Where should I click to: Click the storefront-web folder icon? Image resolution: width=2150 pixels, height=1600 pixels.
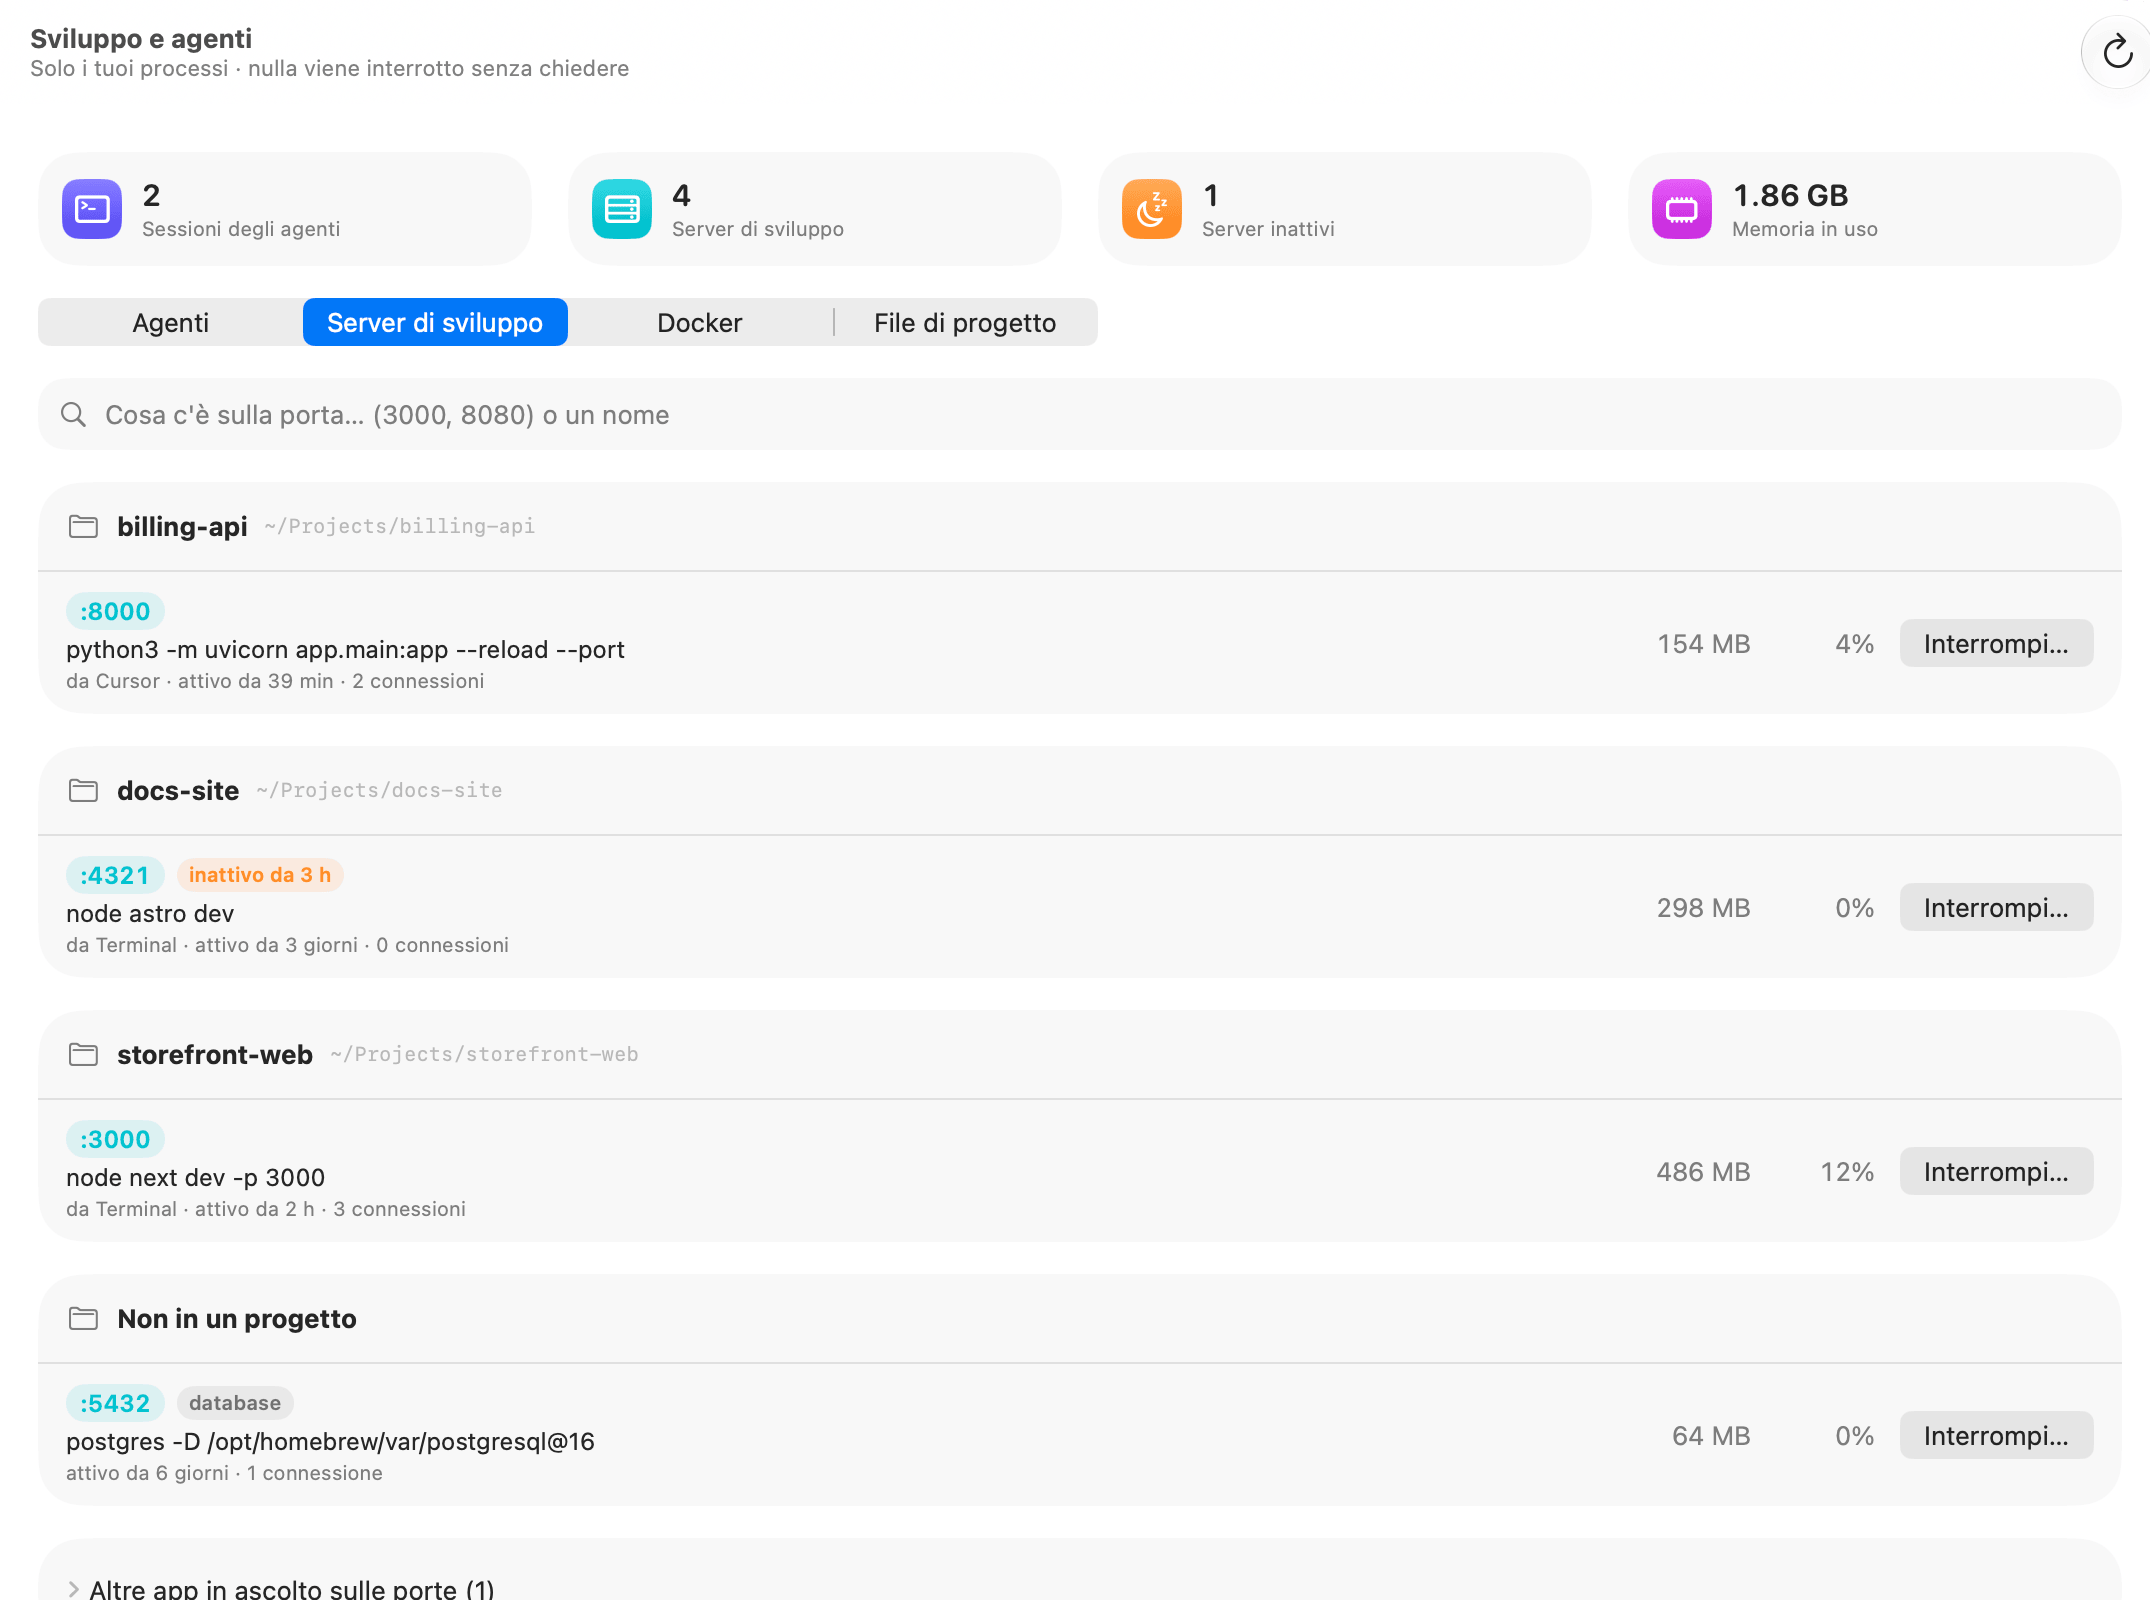point(83,1054)
